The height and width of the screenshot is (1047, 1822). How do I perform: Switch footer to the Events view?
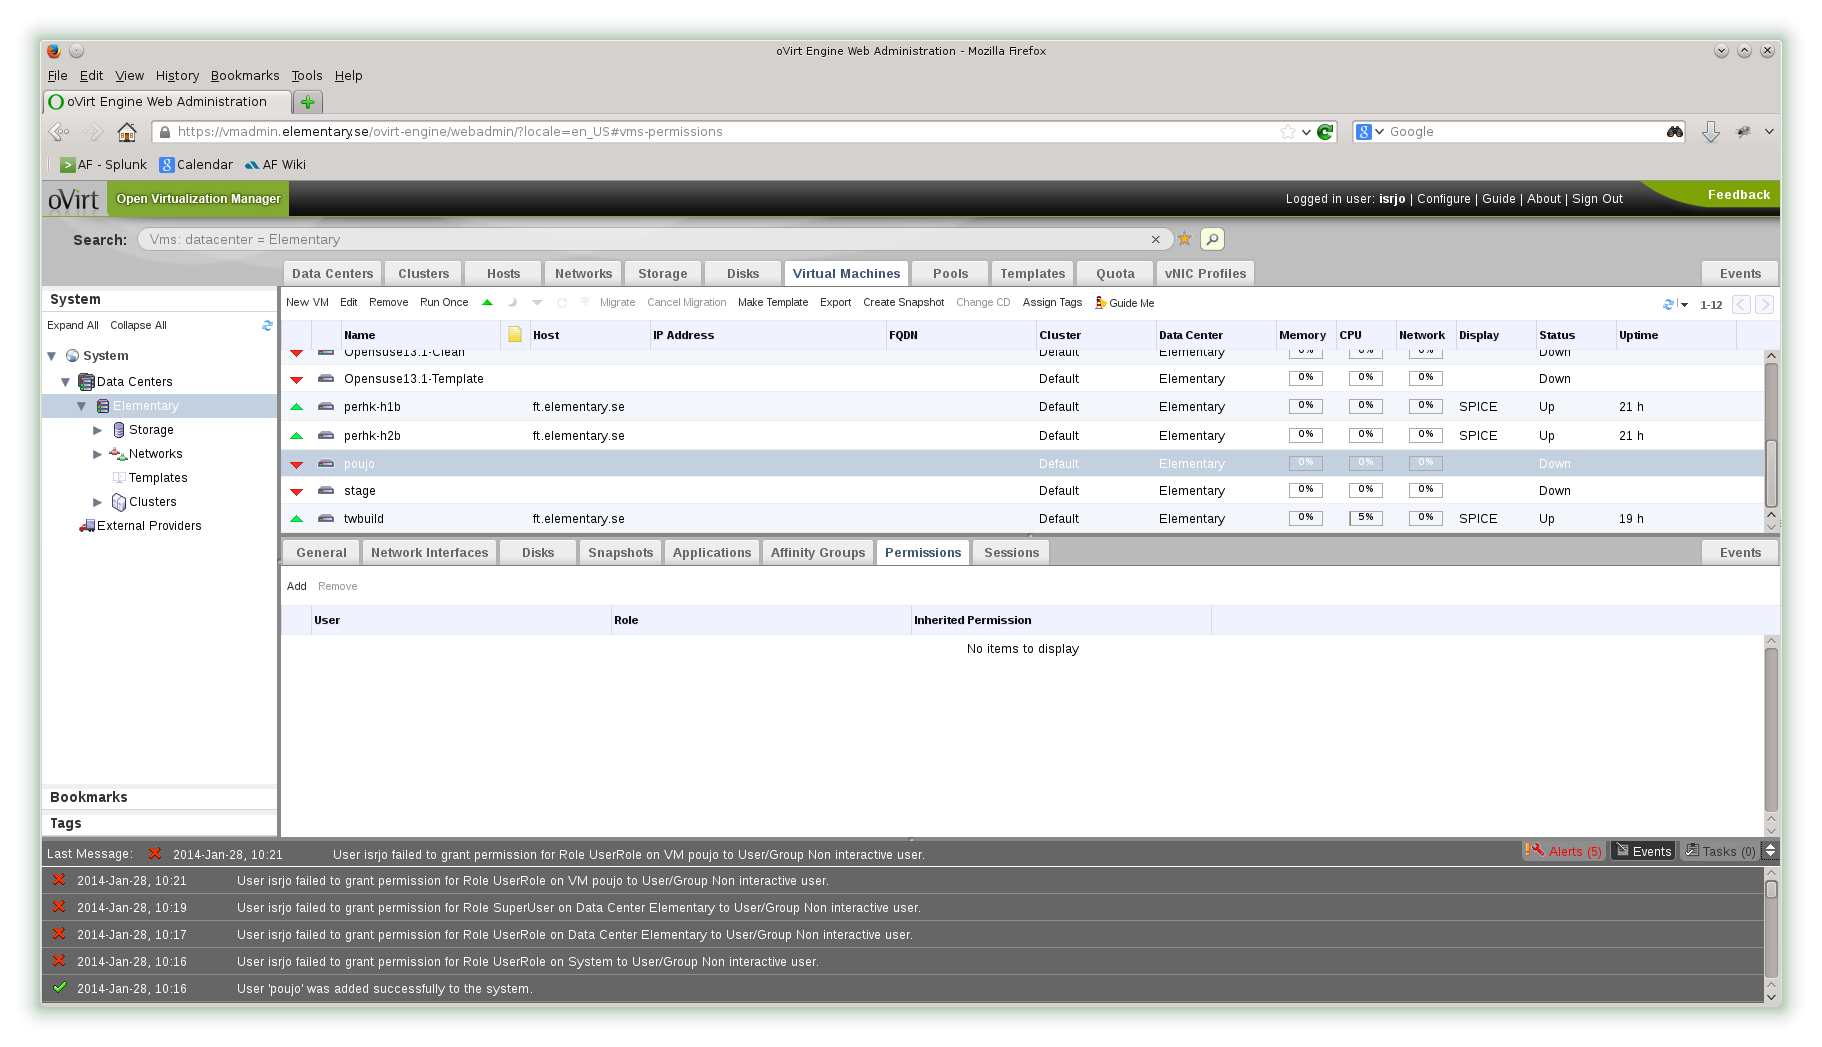[x=1643, y=851]
